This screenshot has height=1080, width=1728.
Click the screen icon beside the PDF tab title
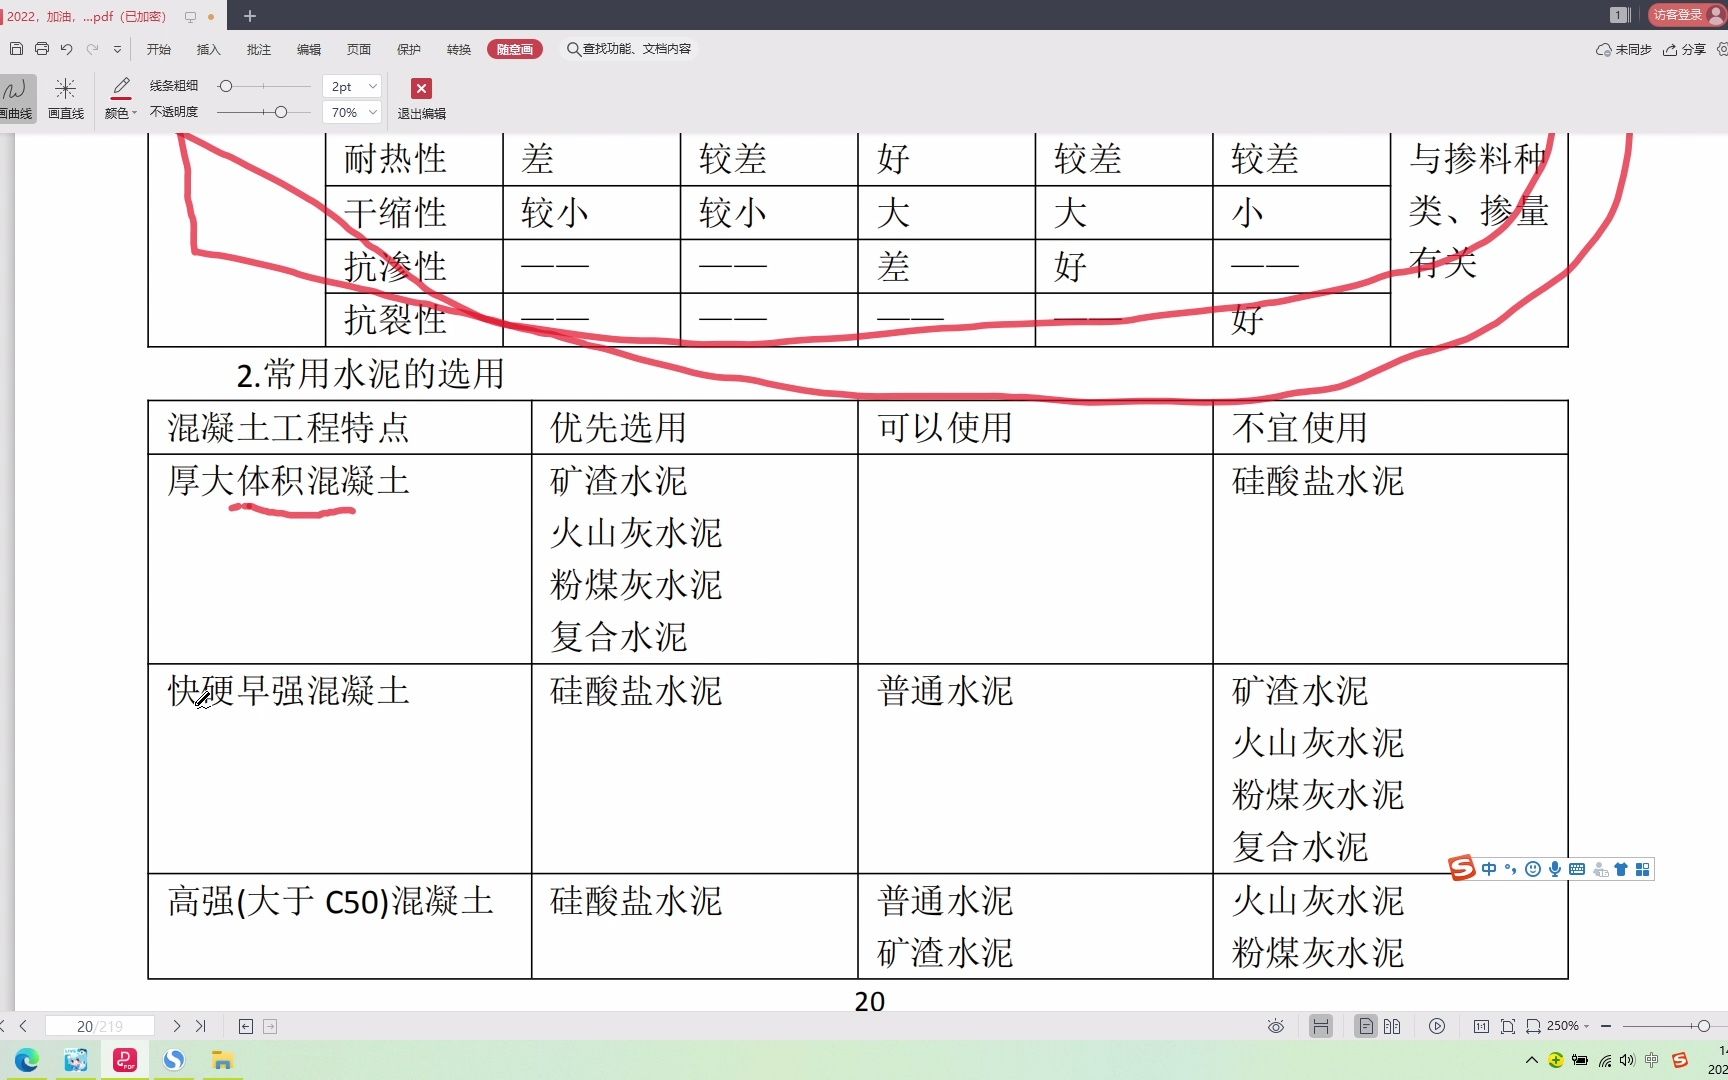coord(190,17)
